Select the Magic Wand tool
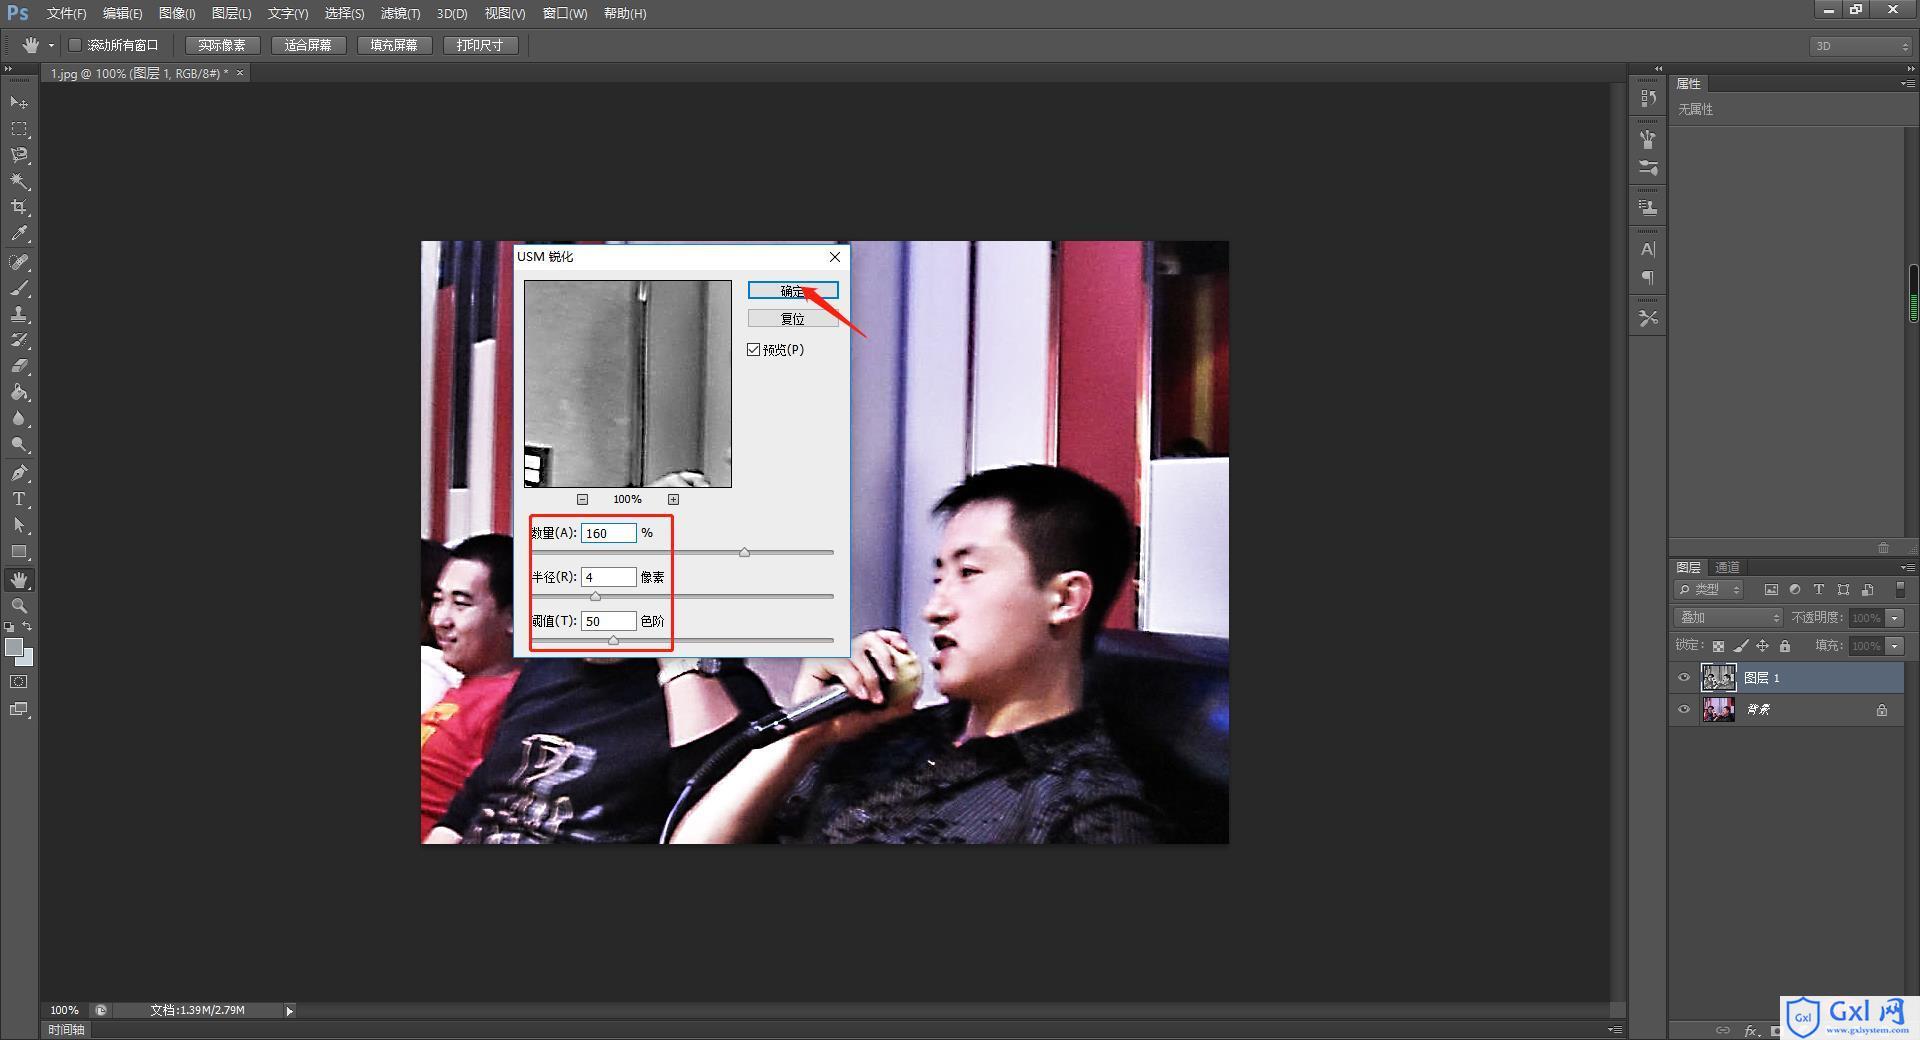Viewport: 1920px width, 1040px height. 19,181
